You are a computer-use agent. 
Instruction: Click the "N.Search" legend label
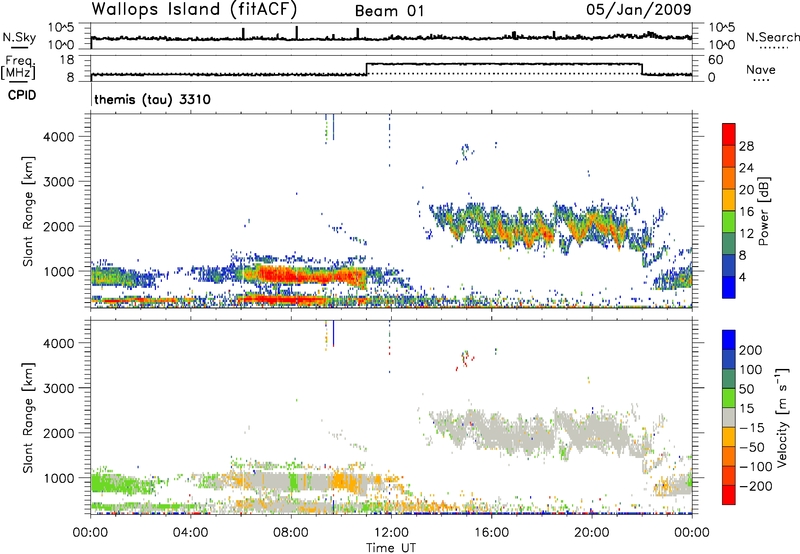pos(772,37)
